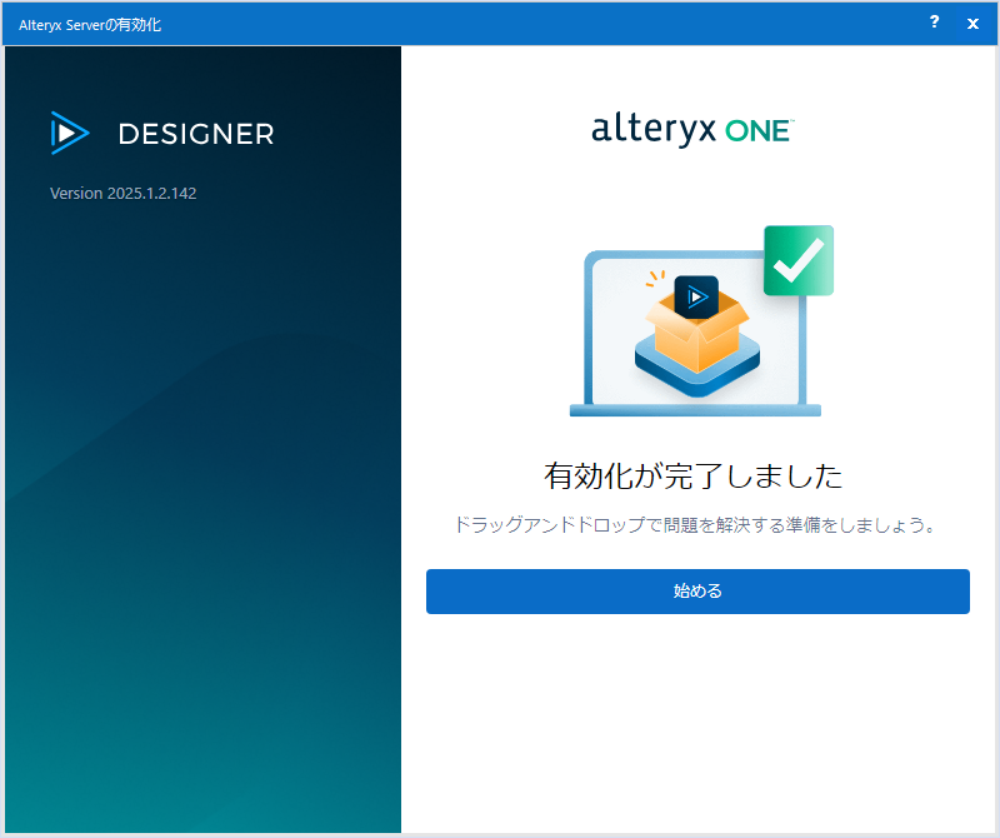Click the 'Version 2025.1.2.142' text
The height and width of the screenshot is (838, 1000).
point(123,193)
